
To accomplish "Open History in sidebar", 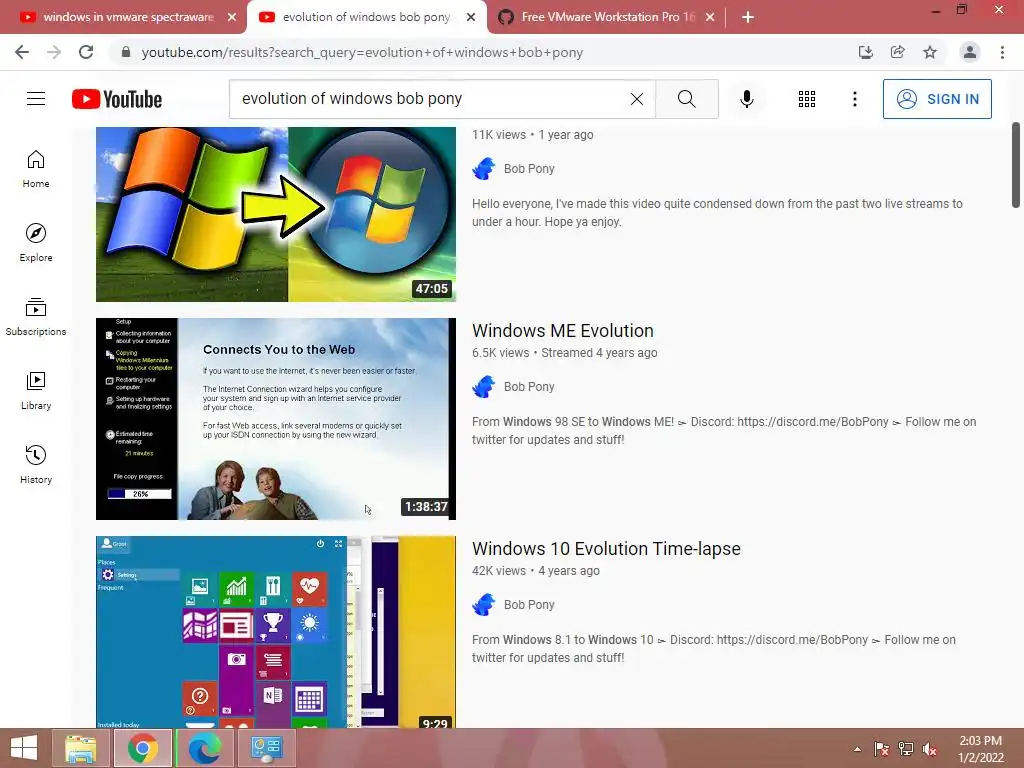I will [x=36, y=464].
